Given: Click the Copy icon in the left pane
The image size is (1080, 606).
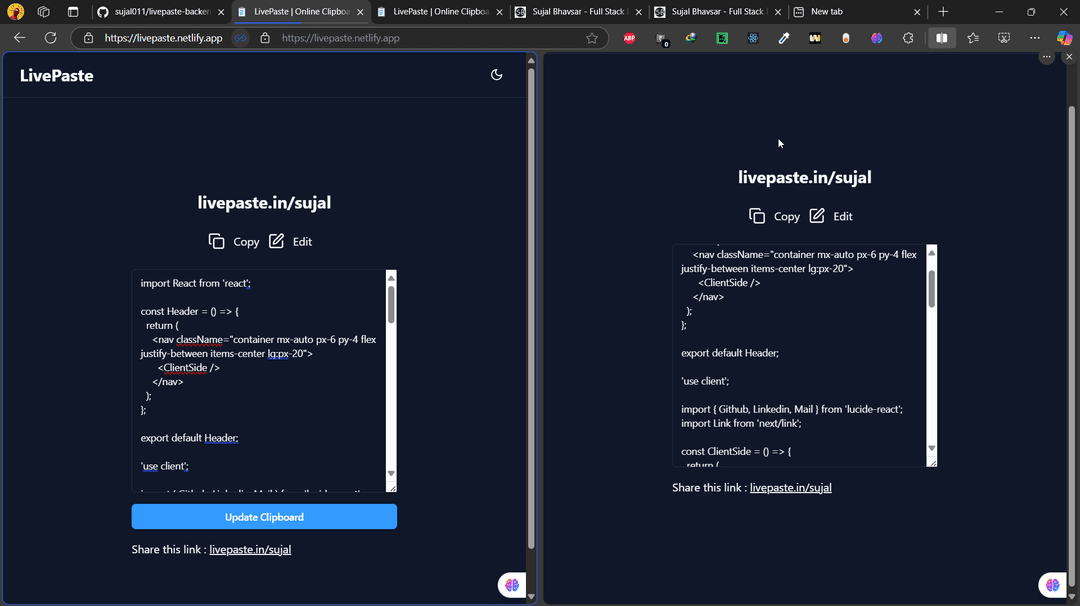Looking at the screenshot, I should coord(217,241).
